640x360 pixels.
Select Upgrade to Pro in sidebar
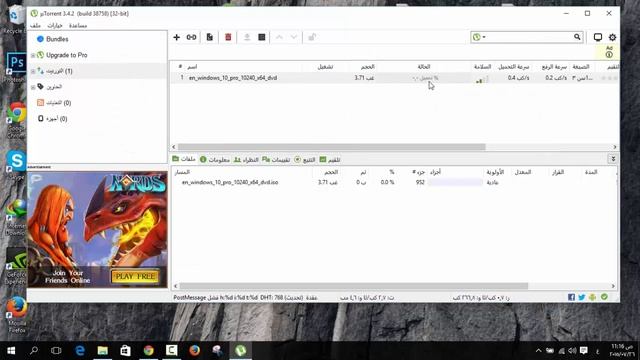point(67,55)
